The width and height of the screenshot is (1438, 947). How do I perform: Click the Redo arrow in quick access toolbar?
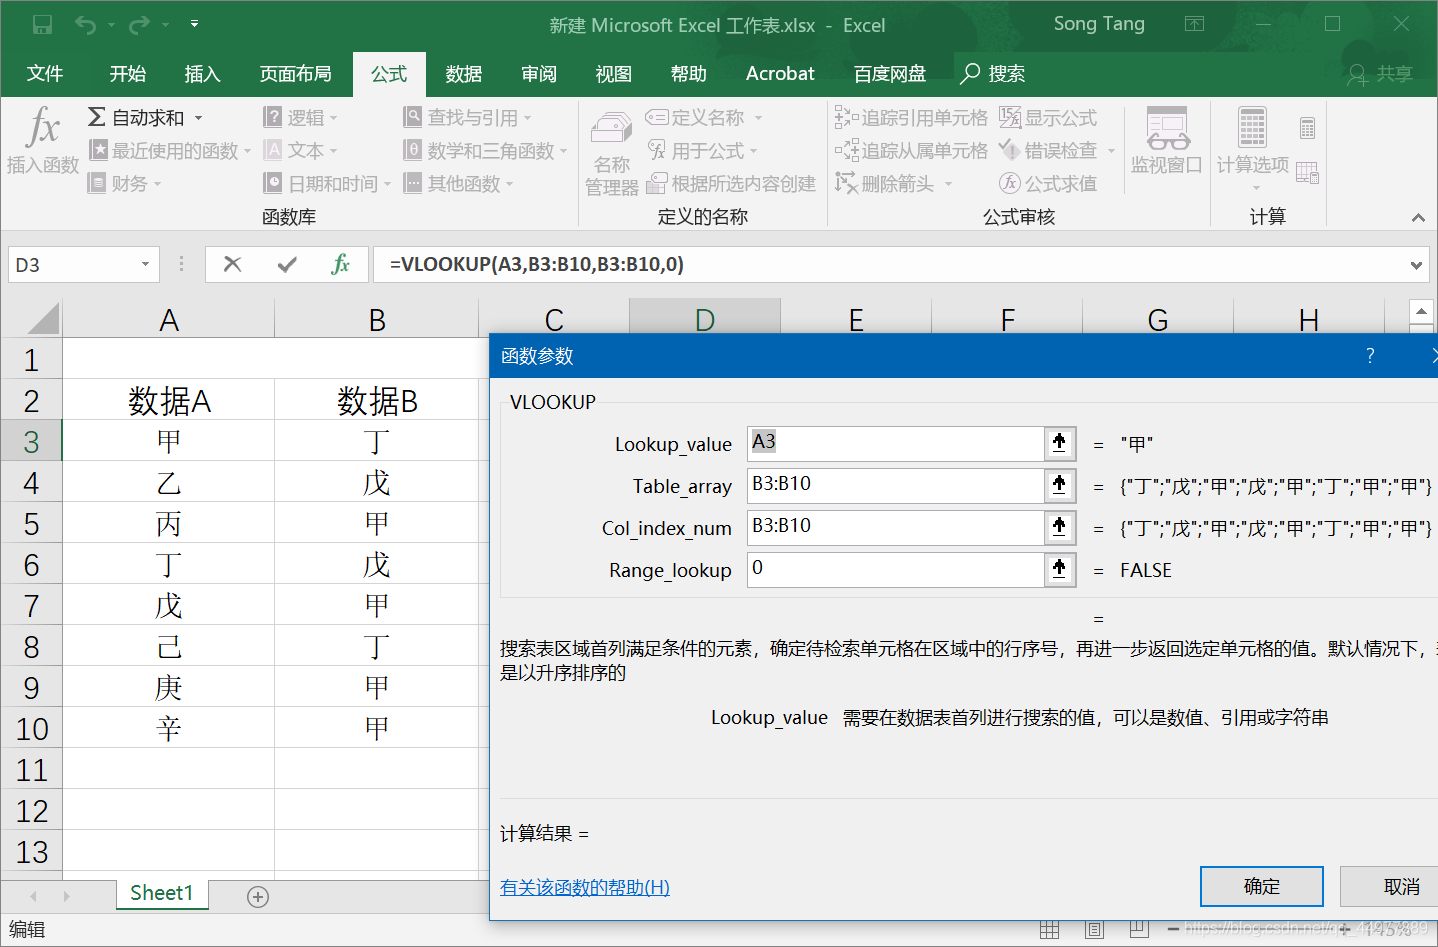pos(139,24)
